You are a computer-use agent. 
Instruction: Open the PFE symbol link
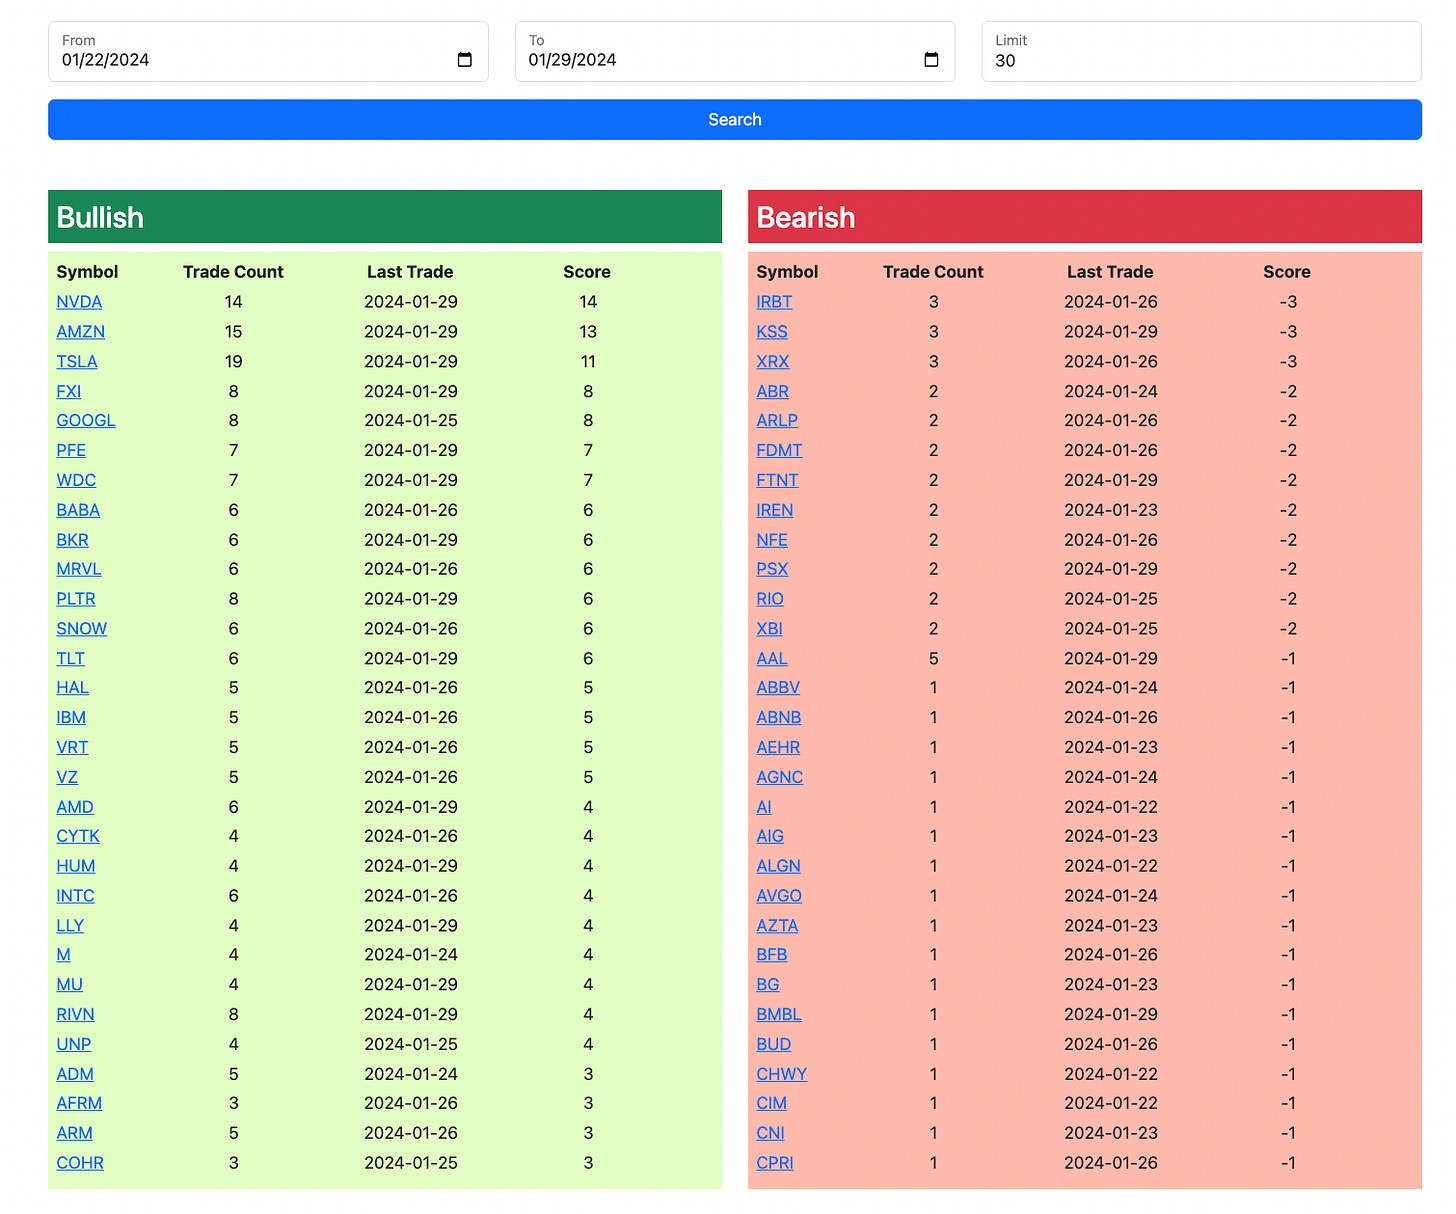click(x=71, y=451)
